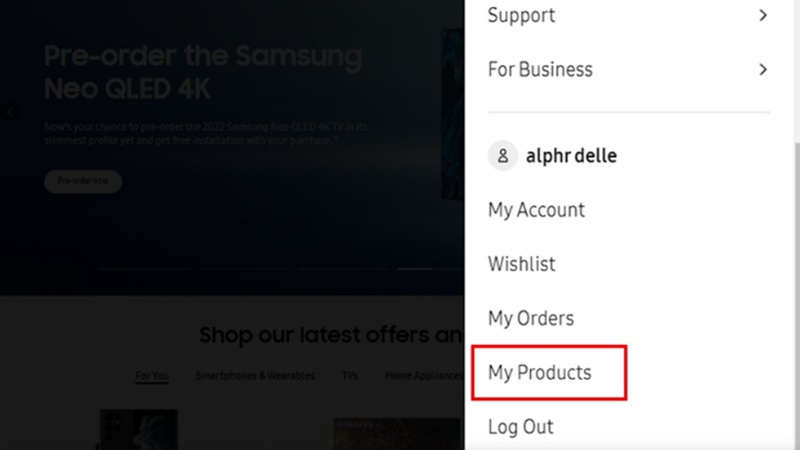Click the previous slide arrow on the banner
Viewport: 800px width, 450px height.
click(10, 113)
